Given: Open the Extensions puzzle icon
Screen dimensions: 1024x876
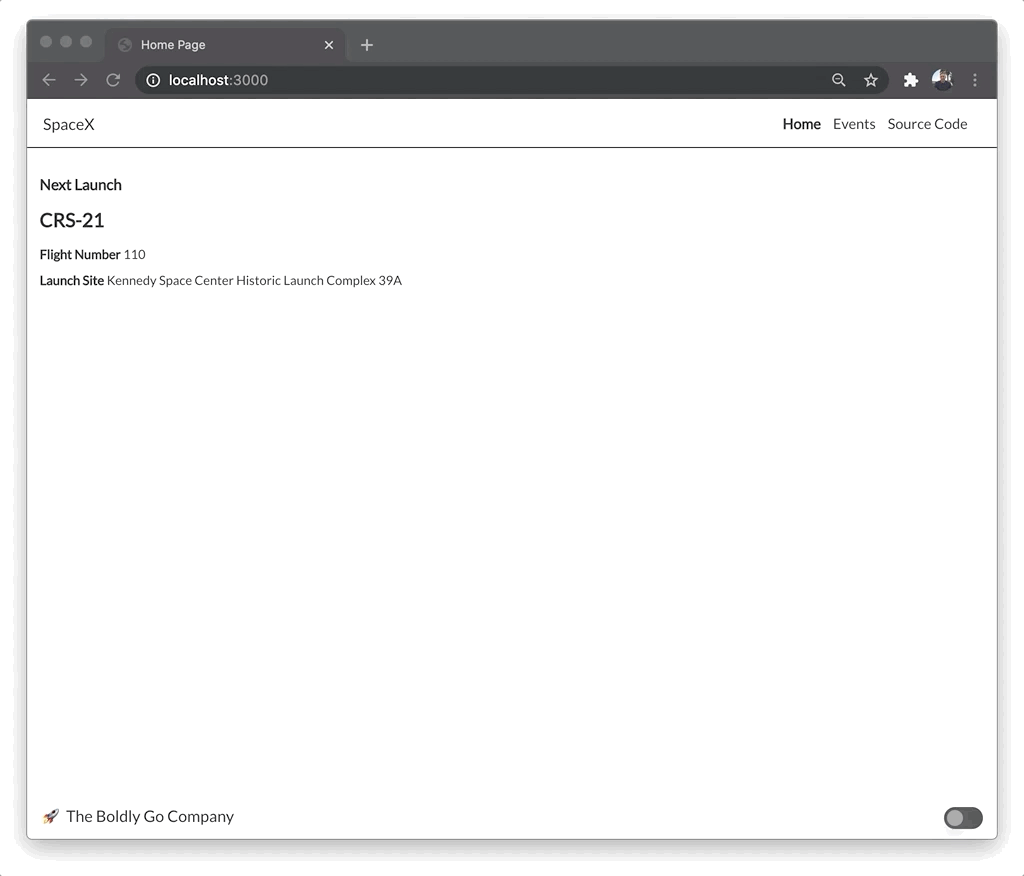Looking at the screenshot, I should point(910,80).
